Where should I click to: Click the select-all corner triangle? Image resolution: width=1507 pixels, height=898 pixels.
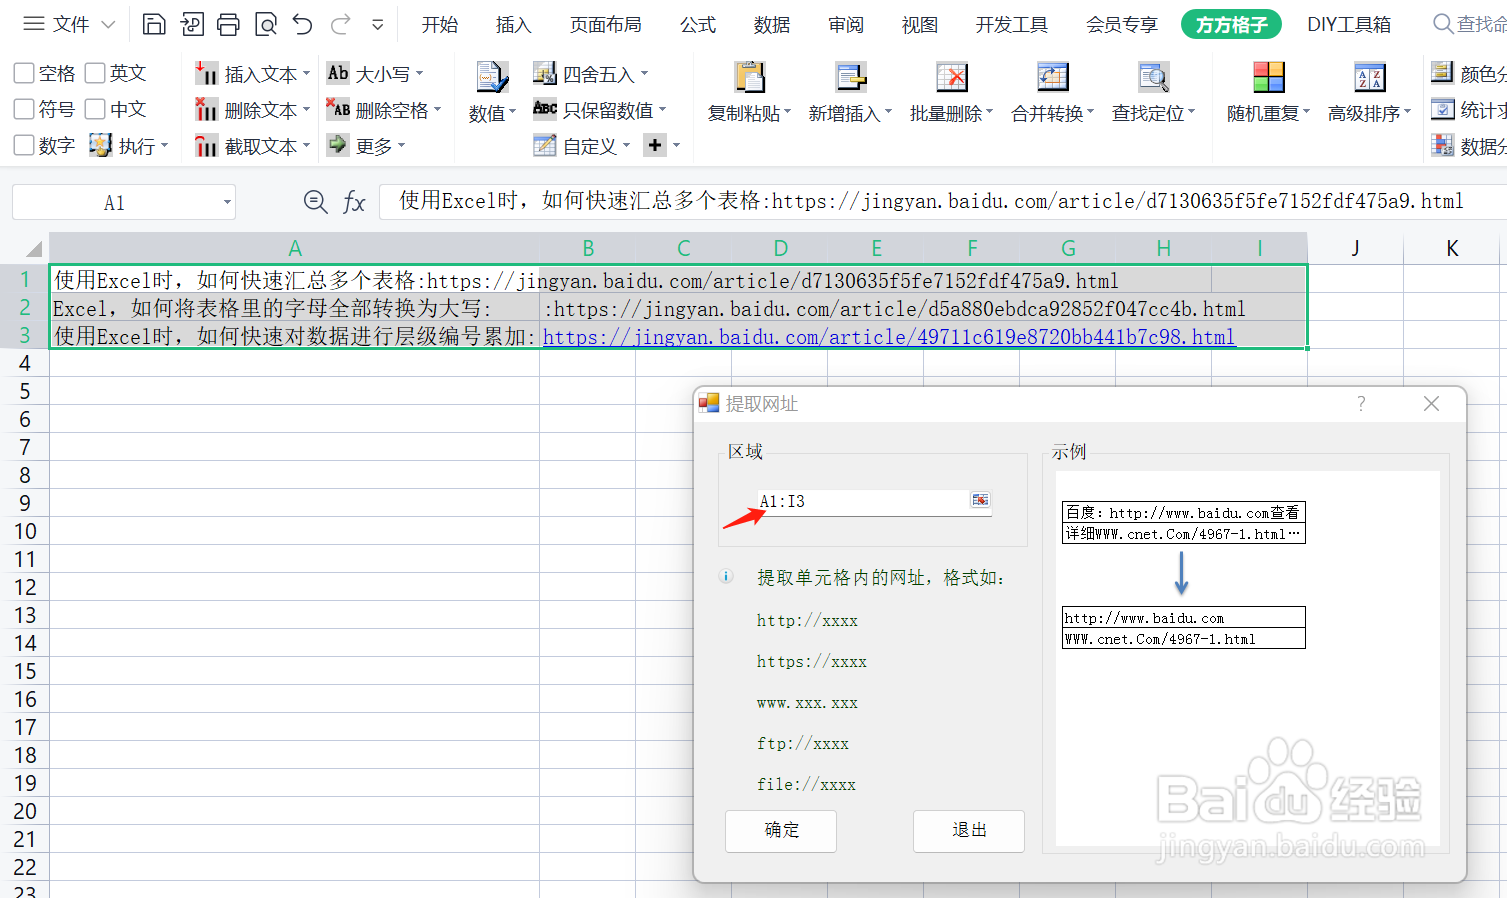[33, 248]
